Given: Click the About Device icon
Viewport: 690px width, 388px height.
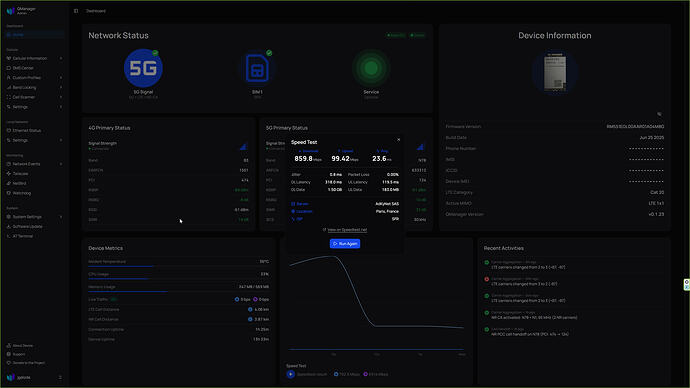Looking at the screenshot, I should pyautogui.click(x=8, y=345).
